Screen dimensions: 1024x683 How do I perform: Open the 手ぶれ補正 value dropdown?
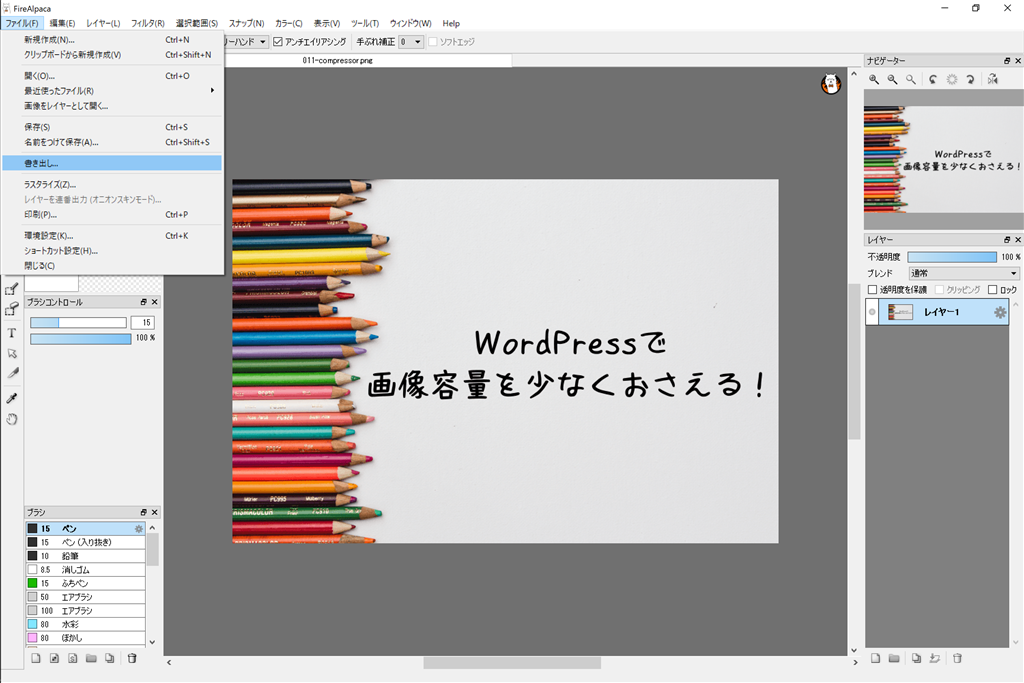411,42
